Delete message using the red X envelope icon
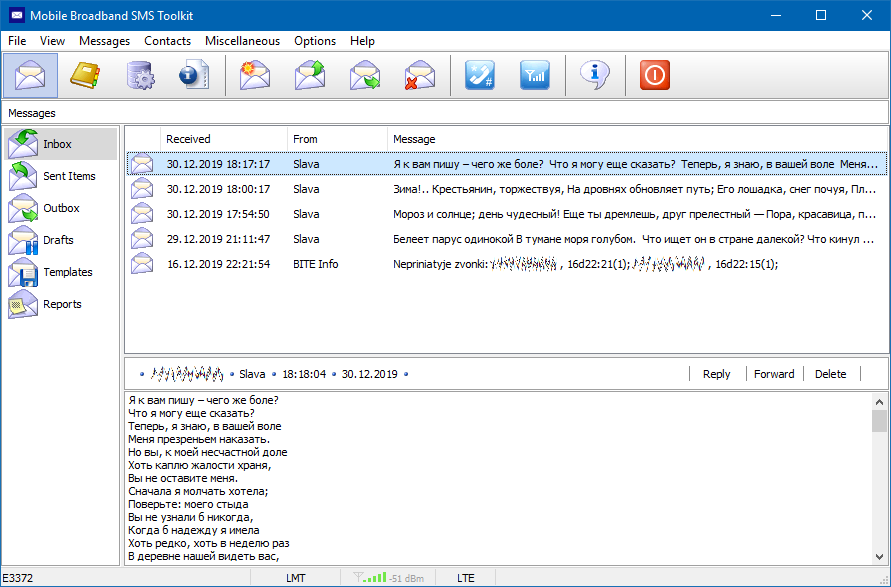Image resolution: width=891 pixels, height=587 pixels. pos(419,74)
